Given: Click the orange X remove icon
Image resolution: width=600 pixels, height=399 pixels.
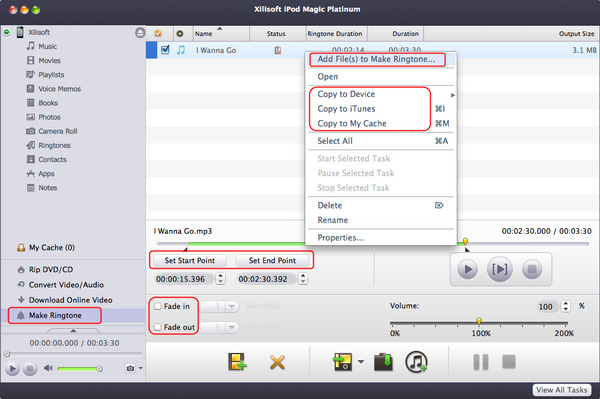Looking at the screenshot, I should (x=277, y=362).
